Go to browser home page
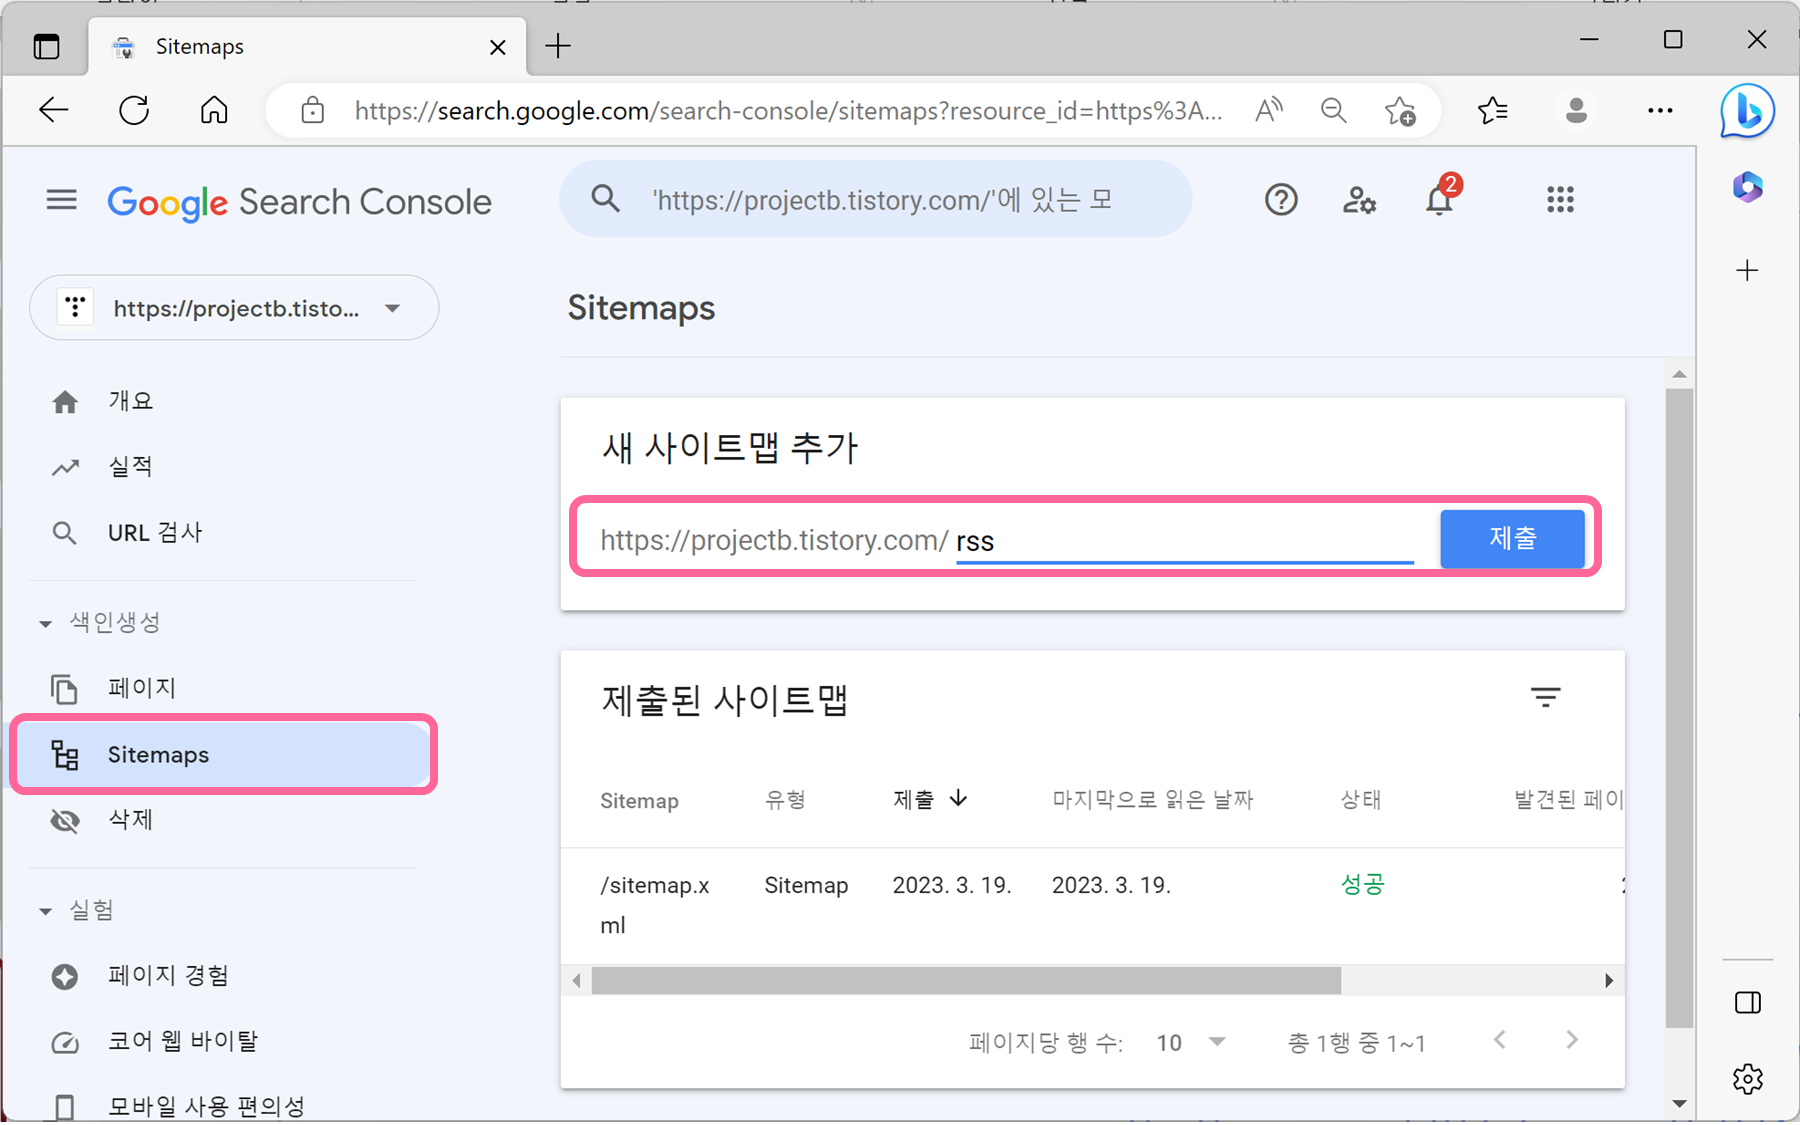 (214, 110)
